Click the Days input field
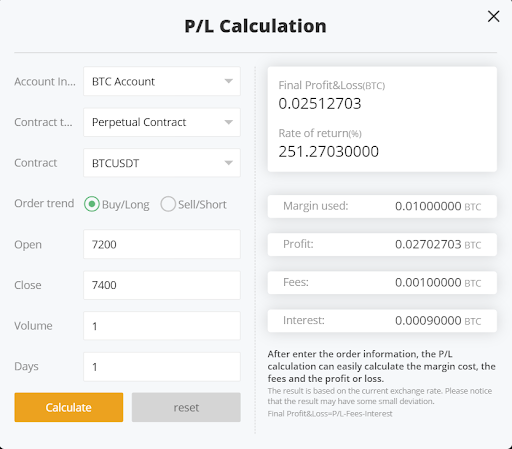This screenshot has height=449, width=512. 162,367
